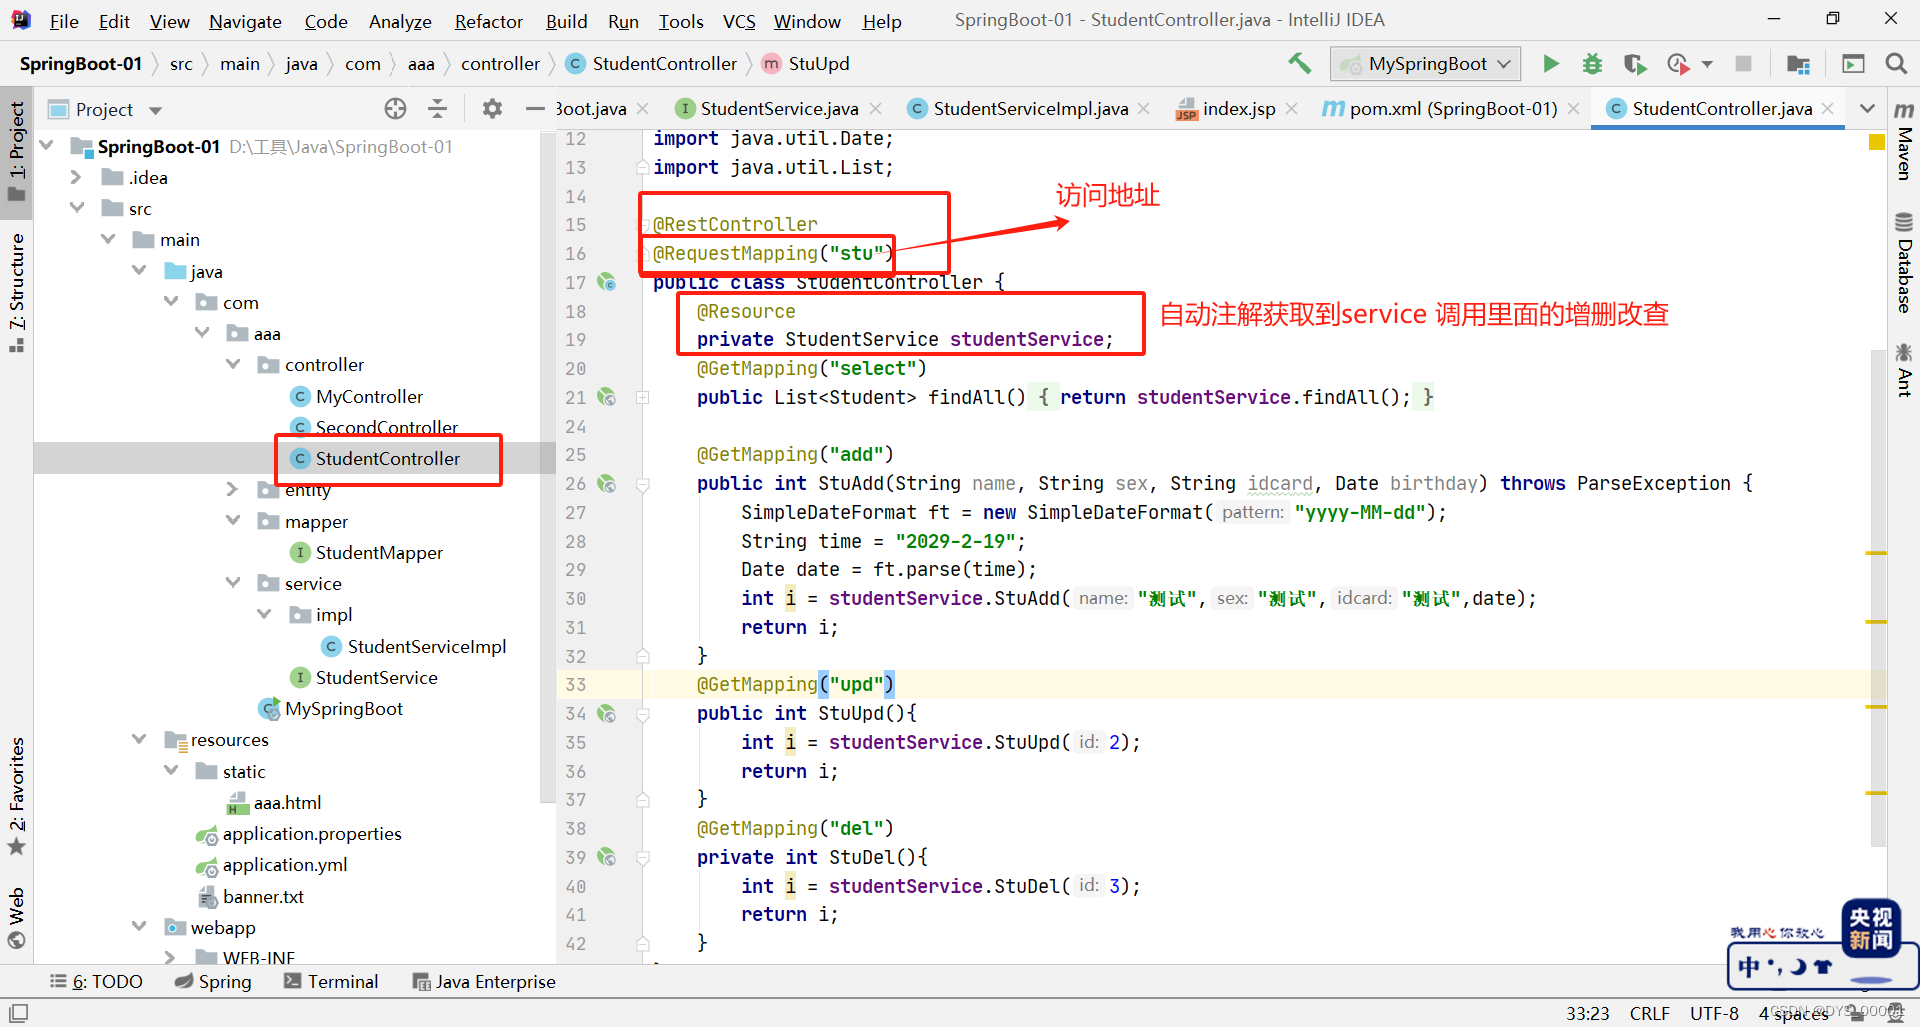Fold the StuAdd method at line 26
This screenshot has width=1920, height=1027.
pos(643,484)
